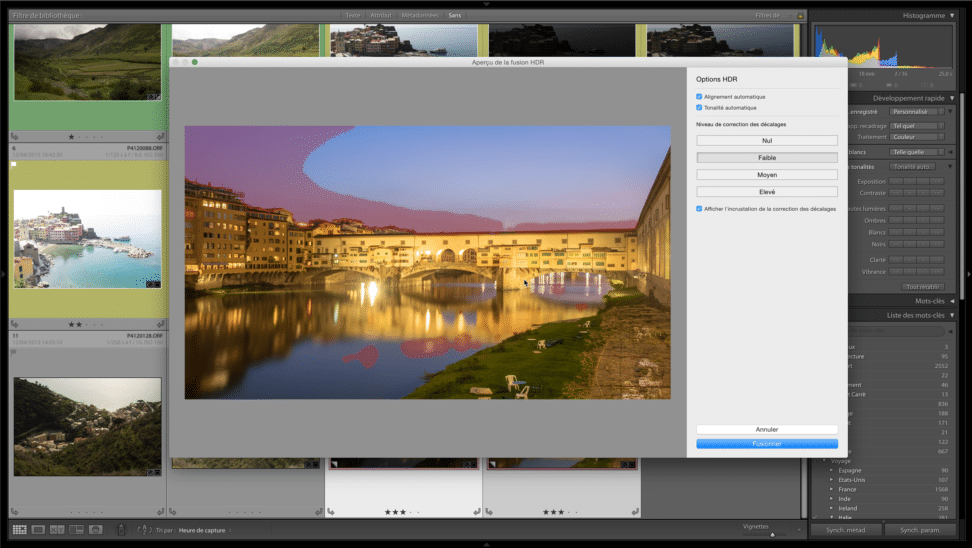Select the 'Texte' filter tab

[x=353, y=15]
